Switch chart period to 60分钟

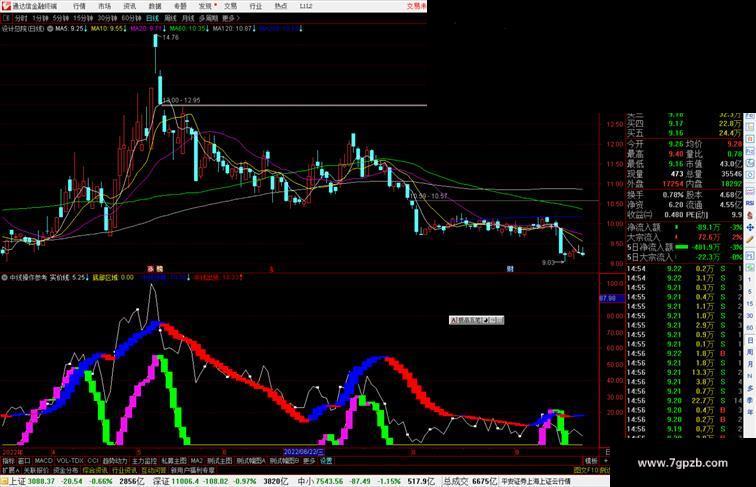click(x=131, y=18)
